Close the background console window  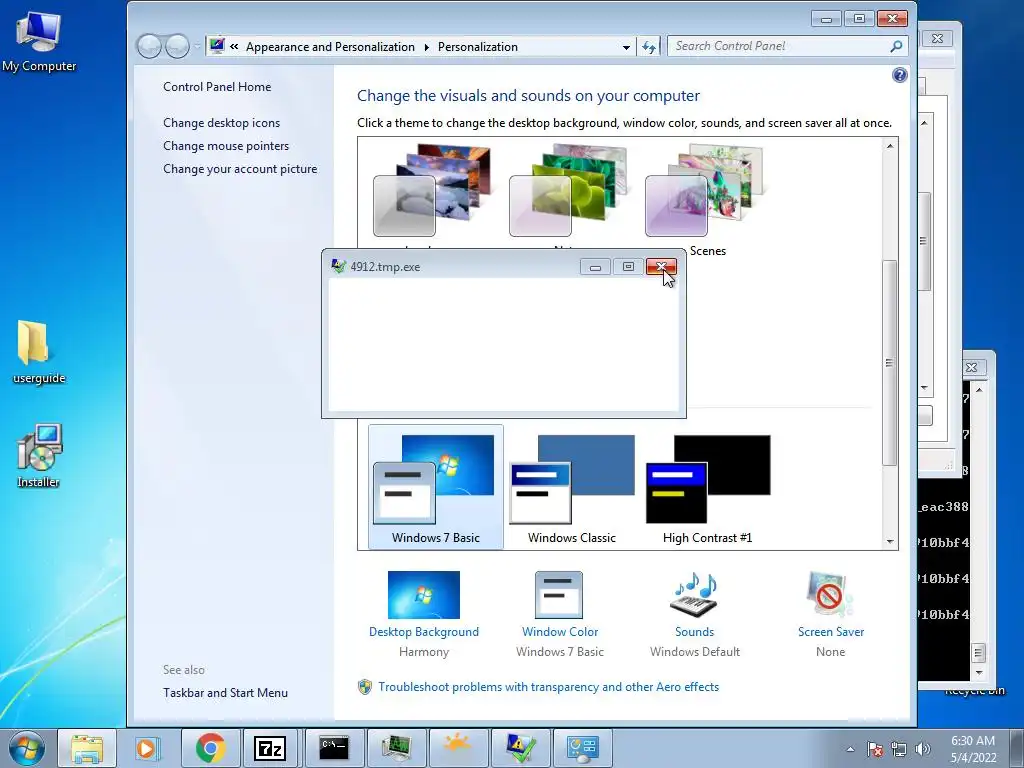[x=971, y=367]
